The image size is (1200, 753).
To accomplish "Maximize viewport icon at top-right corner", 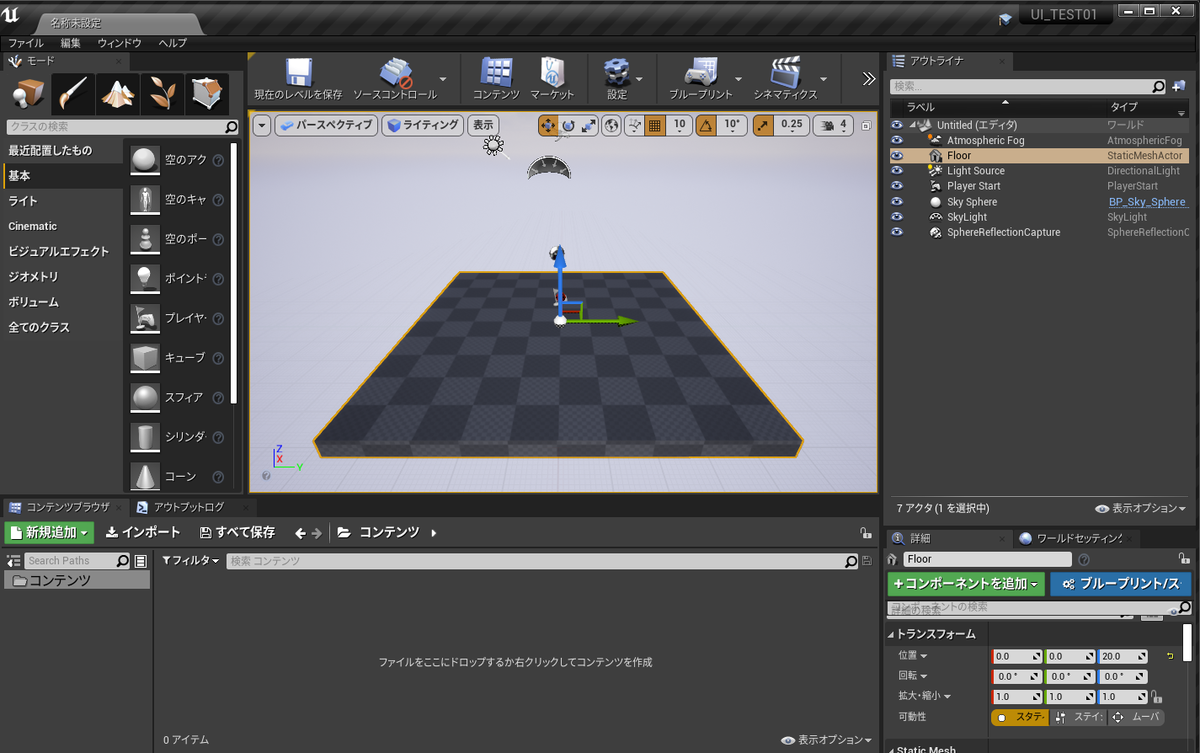I will [x=867, y=125].
